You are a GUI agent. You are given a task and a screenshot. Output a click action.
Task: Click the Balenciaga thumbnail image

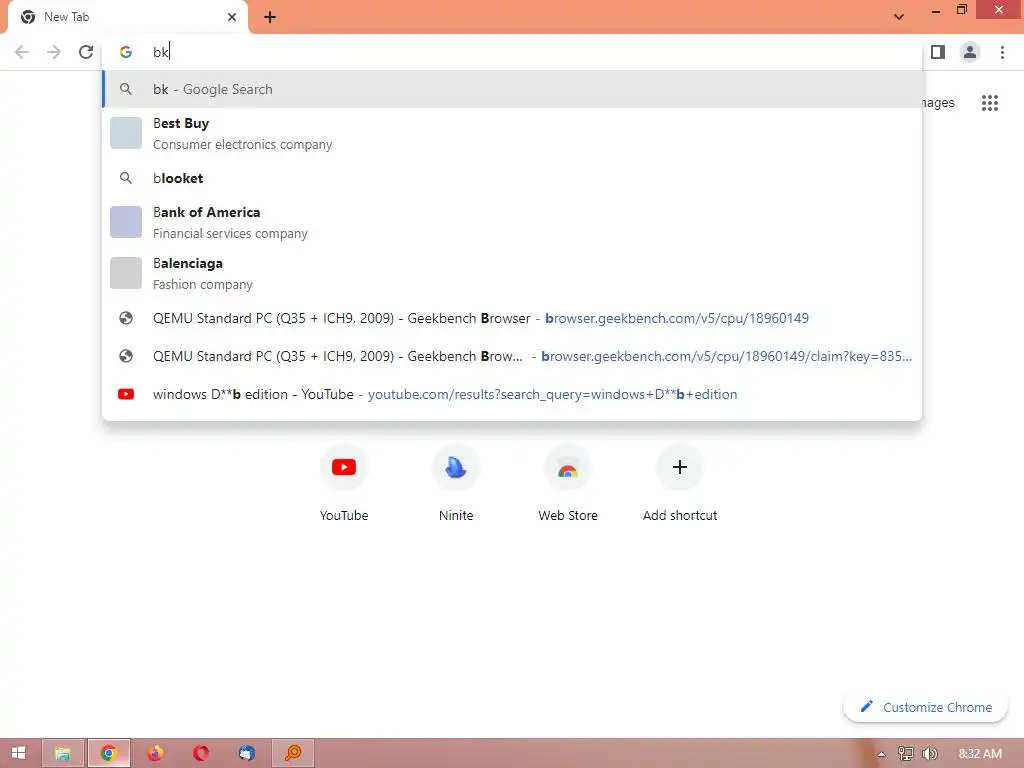pos(126,273)
